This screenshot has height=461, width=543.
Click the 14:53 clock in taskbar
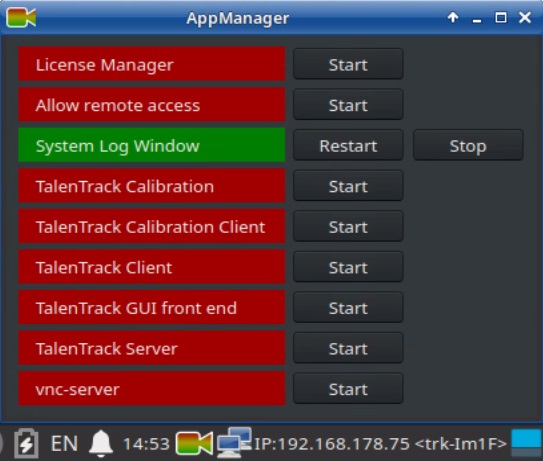(x=146, y=444)
